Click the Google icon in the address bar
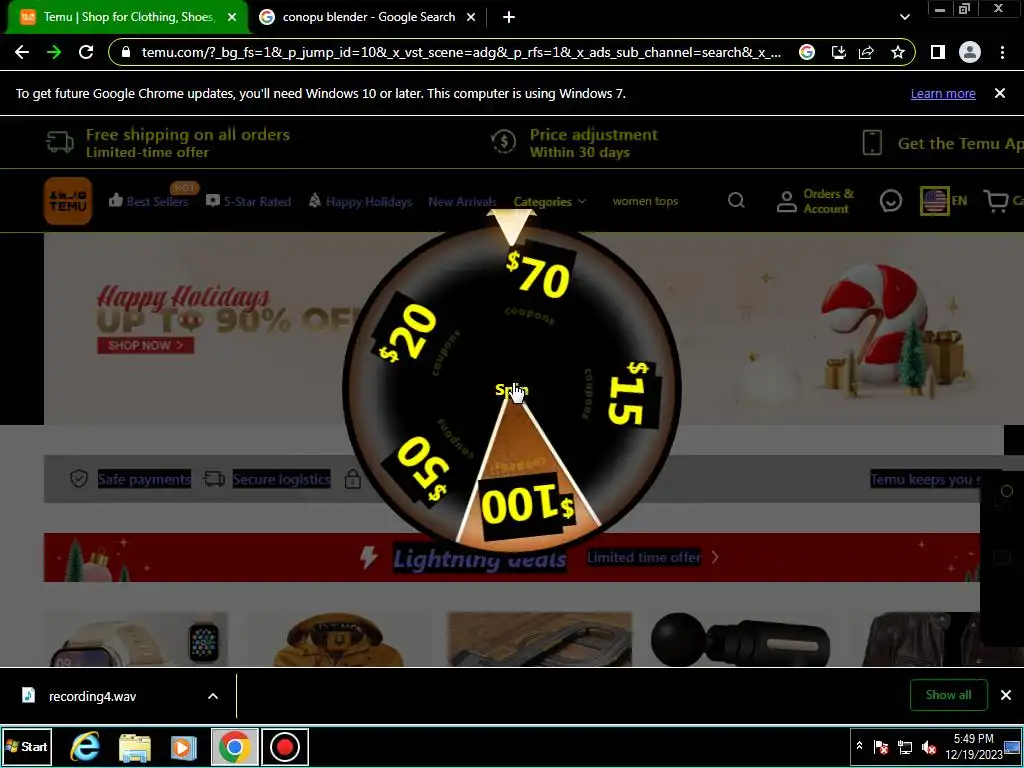This screenshot has height=768, width=1024. 807,52
